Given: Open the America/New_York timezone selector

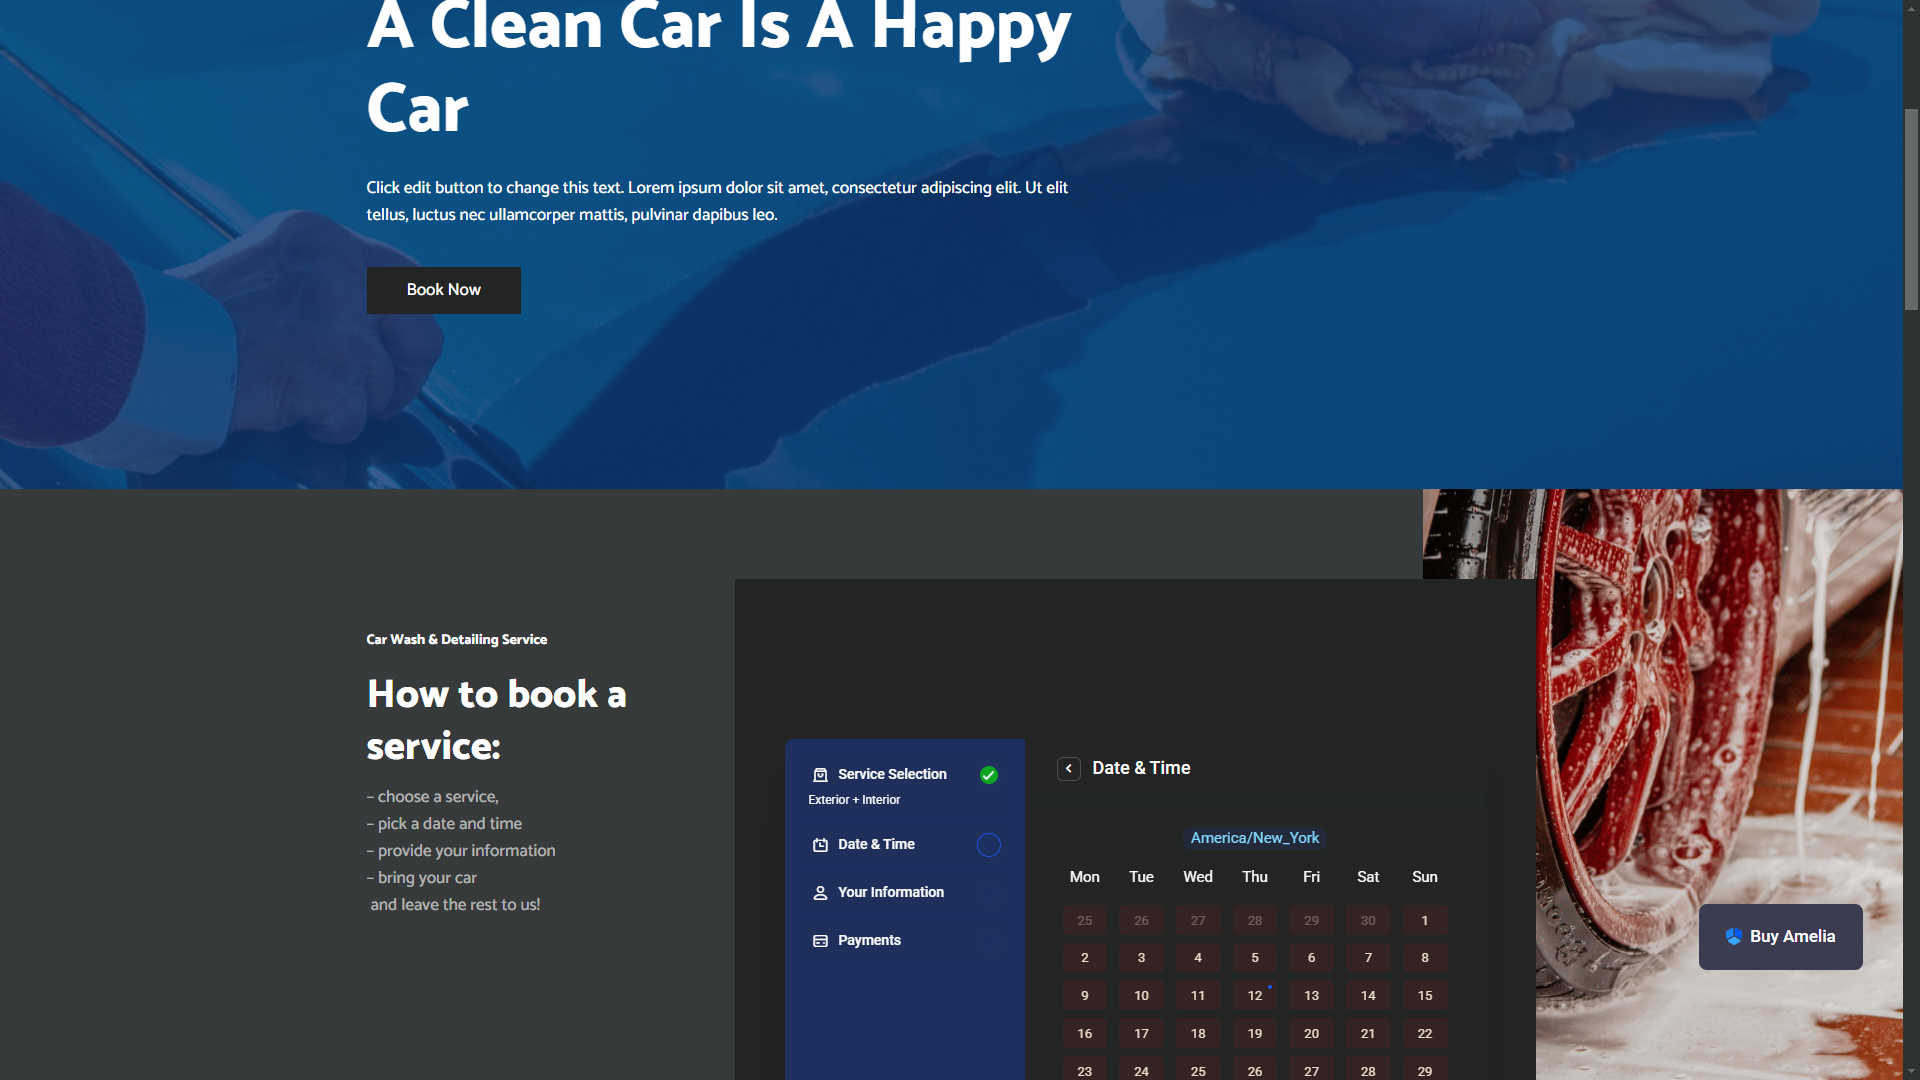Looking at the screenshot, I should tap(1254, 838).
